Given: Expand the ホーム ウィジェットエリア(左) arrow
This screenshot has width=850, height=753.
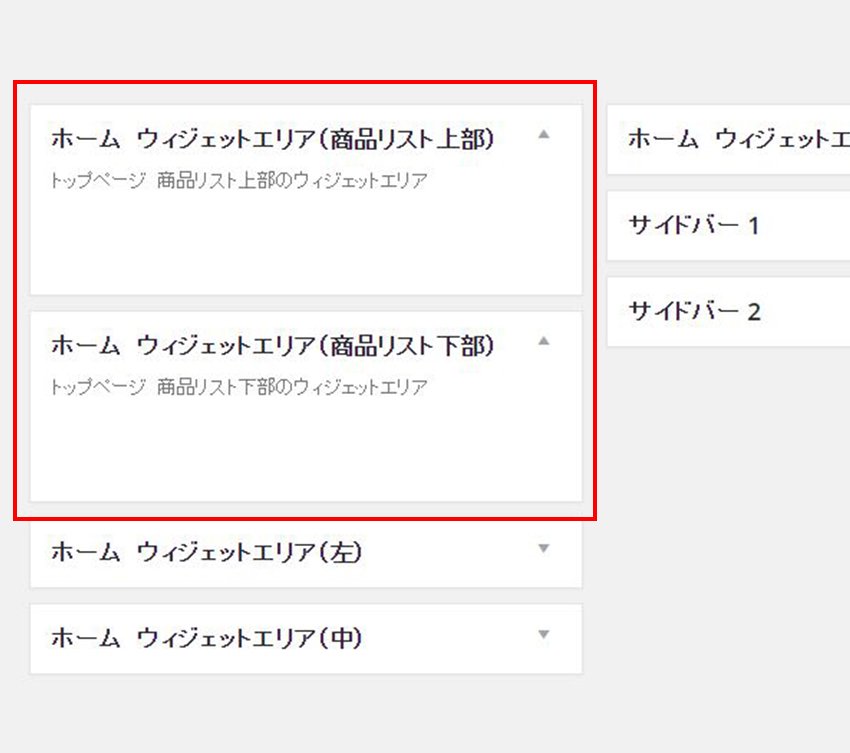Looking at the screenshot, I should pyautogui.click(x=544, y=548).
